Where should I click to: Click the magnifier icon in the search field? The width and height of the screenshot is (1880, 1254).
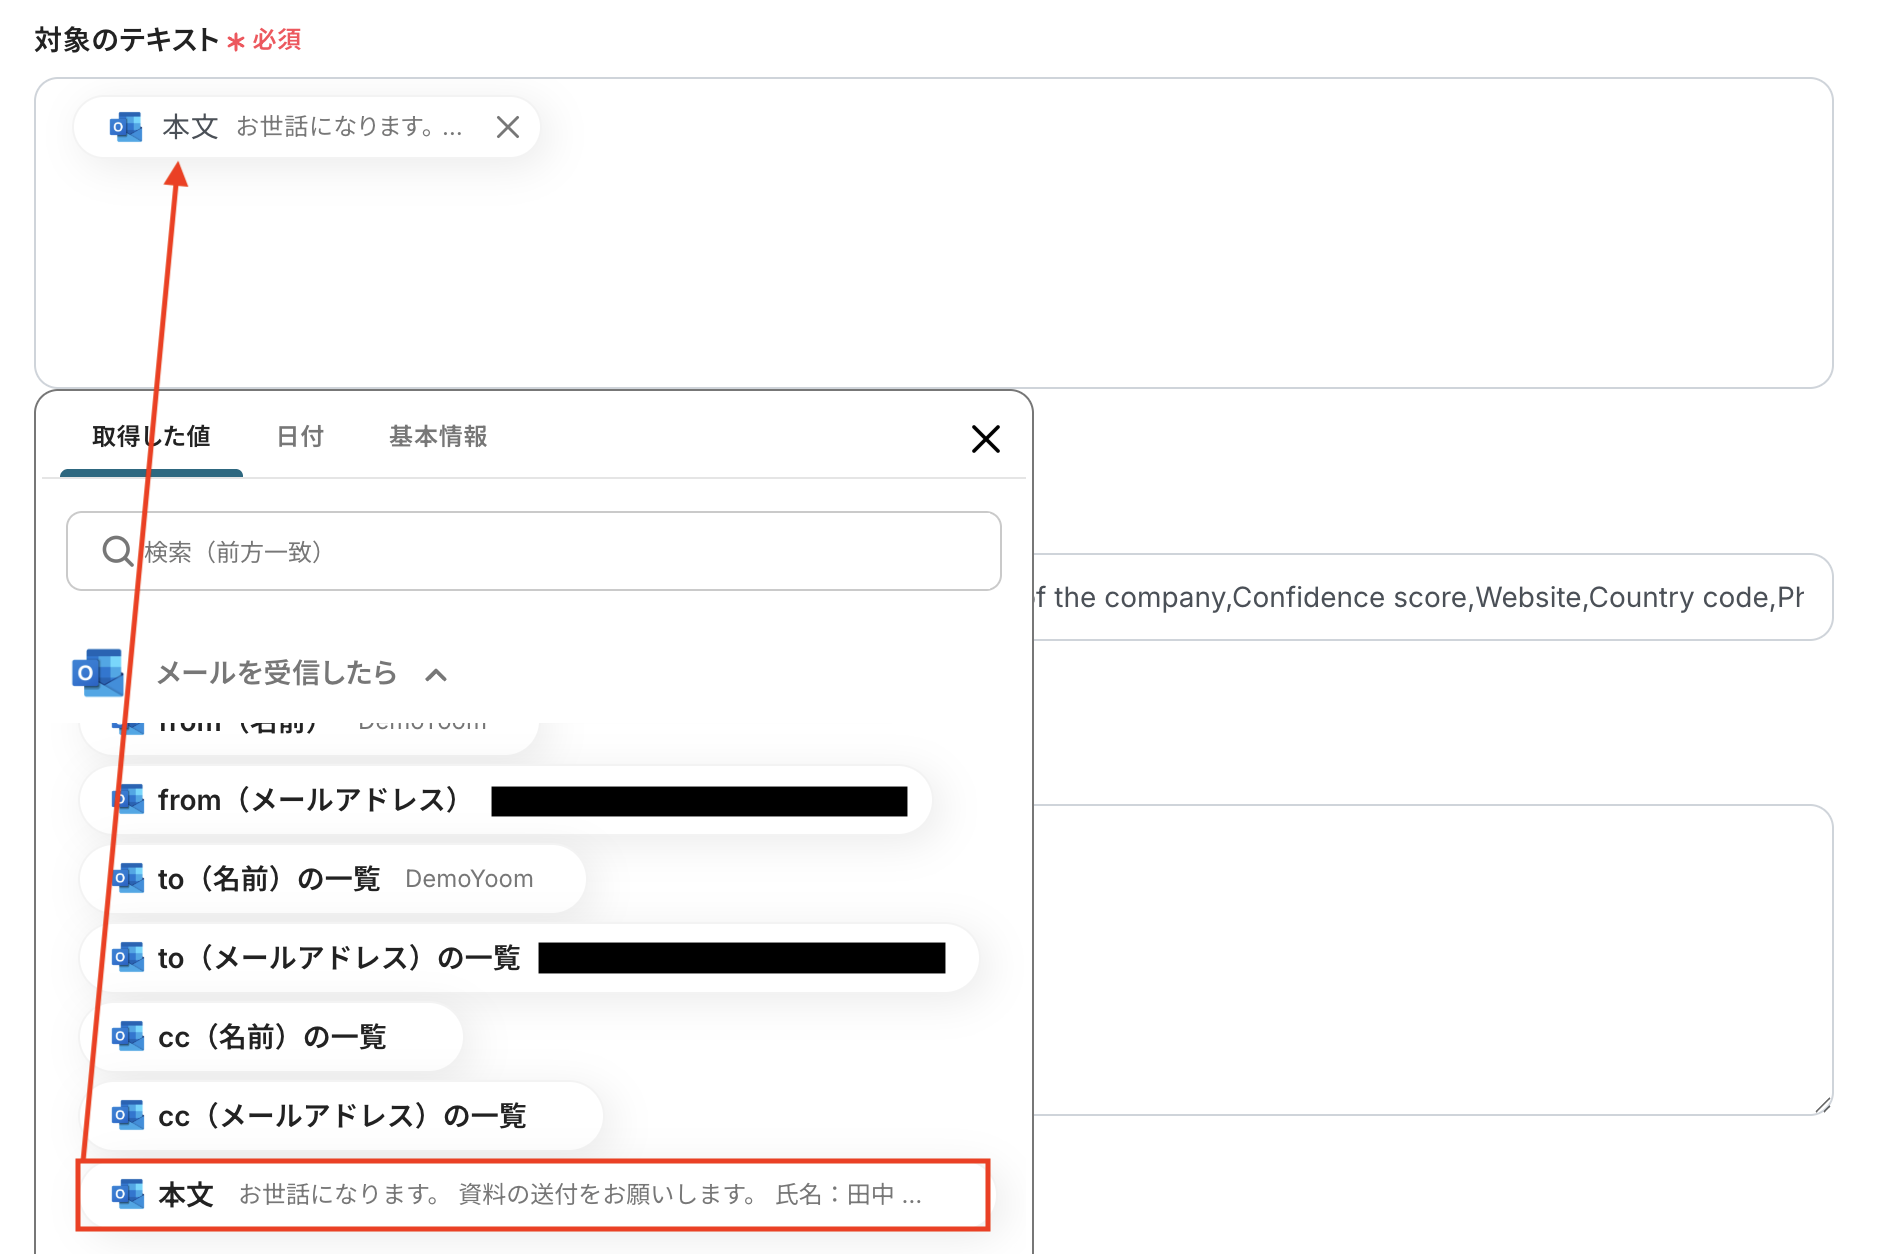pyautogui.click(x=116, y=551)
